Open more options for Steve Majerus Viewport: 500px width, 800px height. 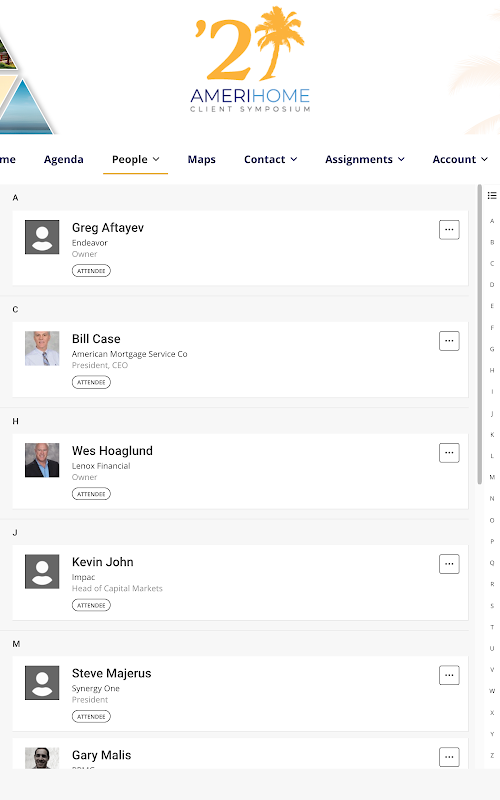[x=449, y=675]
